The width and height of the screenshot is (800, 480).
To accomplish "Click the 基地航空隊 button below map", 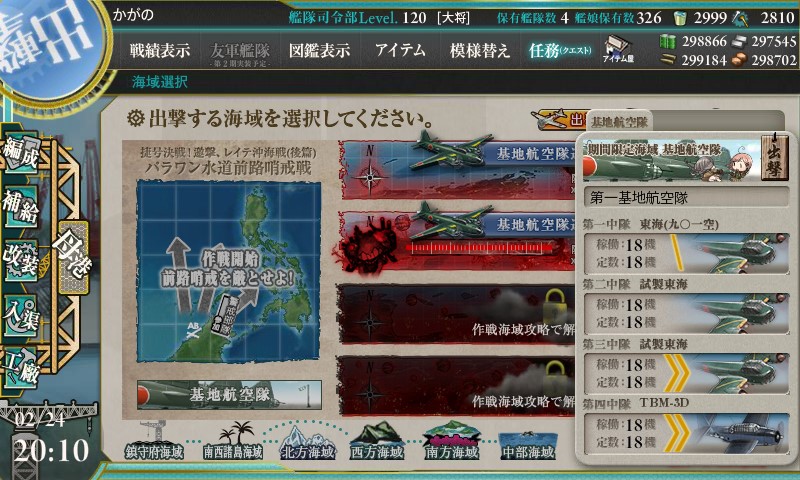I will point(229,394).
